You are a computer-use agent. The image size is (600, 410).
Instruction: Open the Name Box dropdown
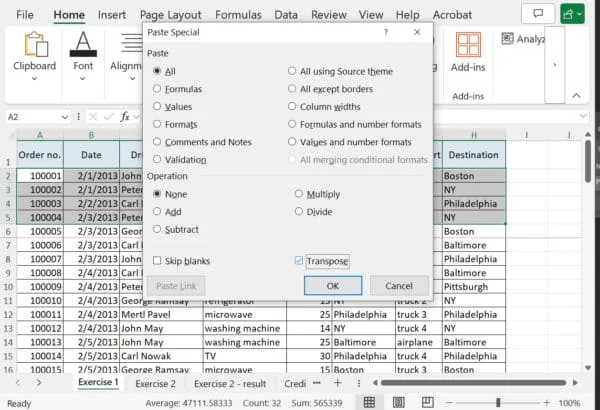pos(65,117)
